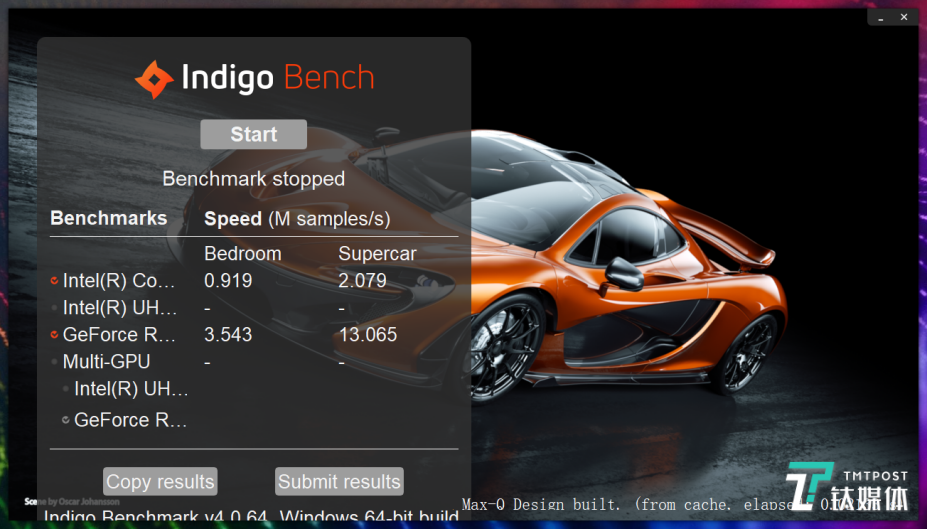The width and height of the screenshot is (927, 529).
Task: Minimize the Indigo Bench window
Action: [x=881, y=18]
